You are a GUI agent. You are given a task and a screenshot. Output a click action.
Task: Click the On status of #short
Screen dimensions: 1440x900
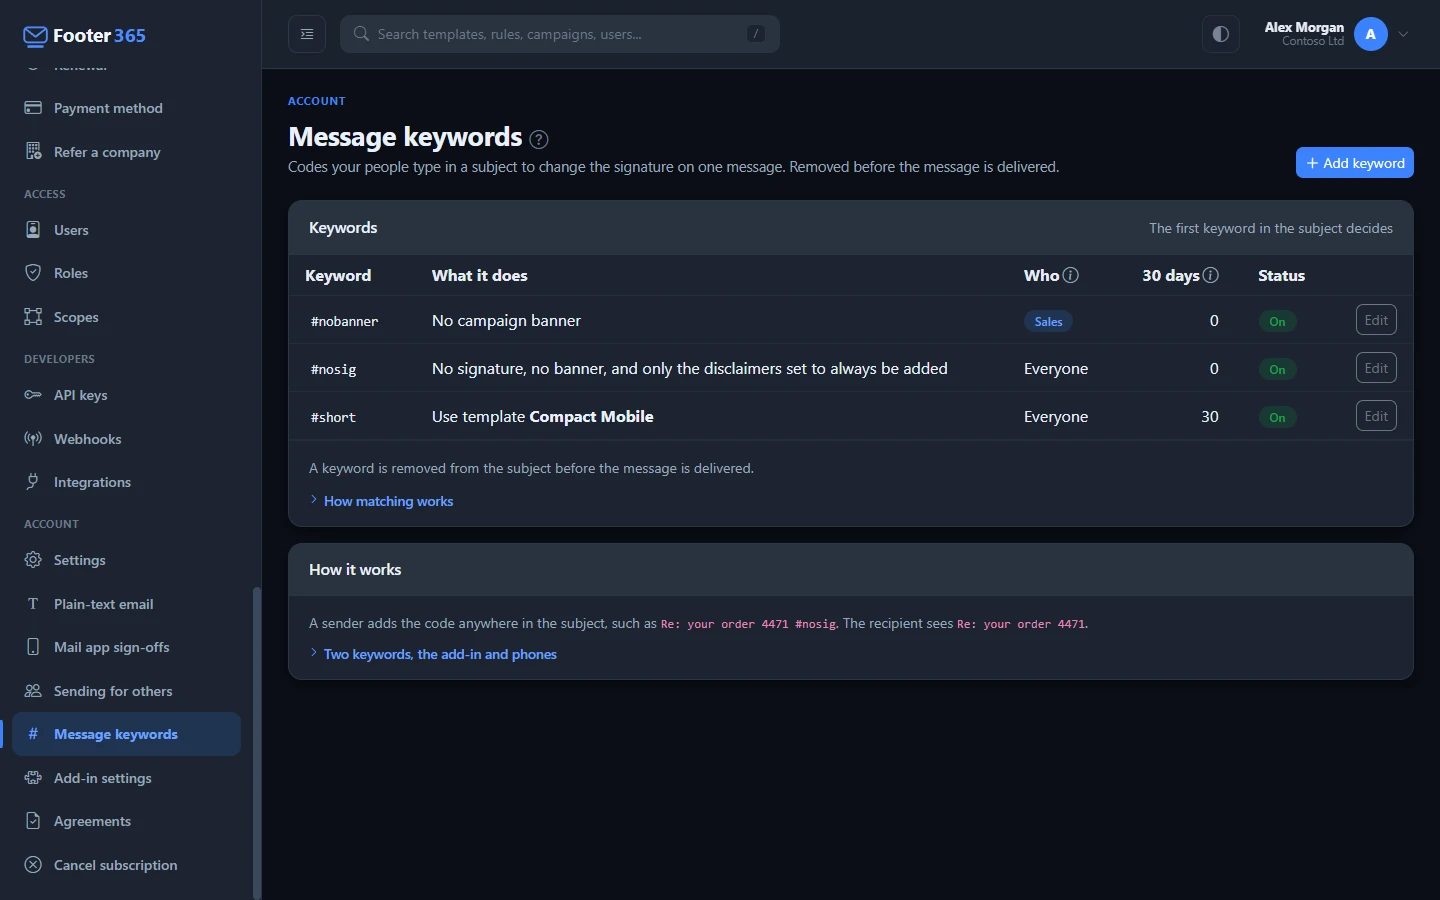click(x=1277, y=417)
